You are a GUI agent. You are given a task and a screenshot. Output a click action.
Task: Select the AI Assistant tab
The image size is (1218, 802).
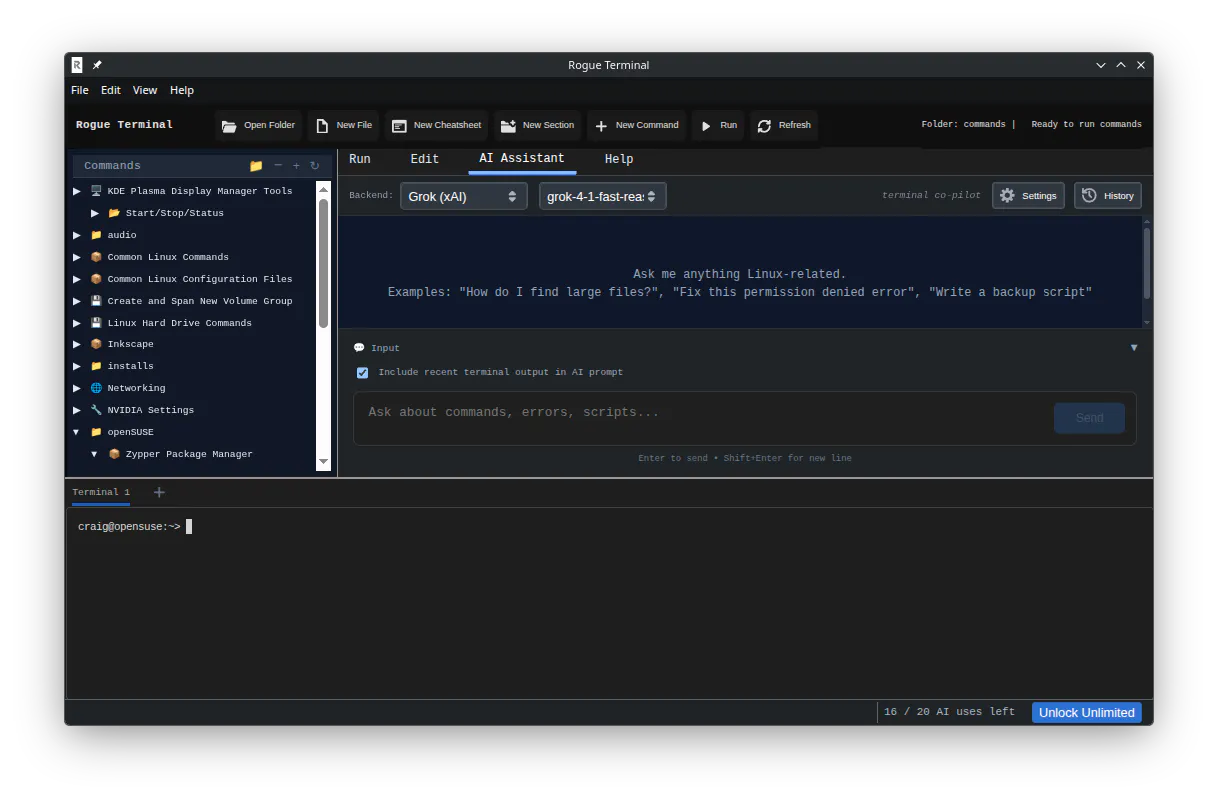click(x=522, y=159)
